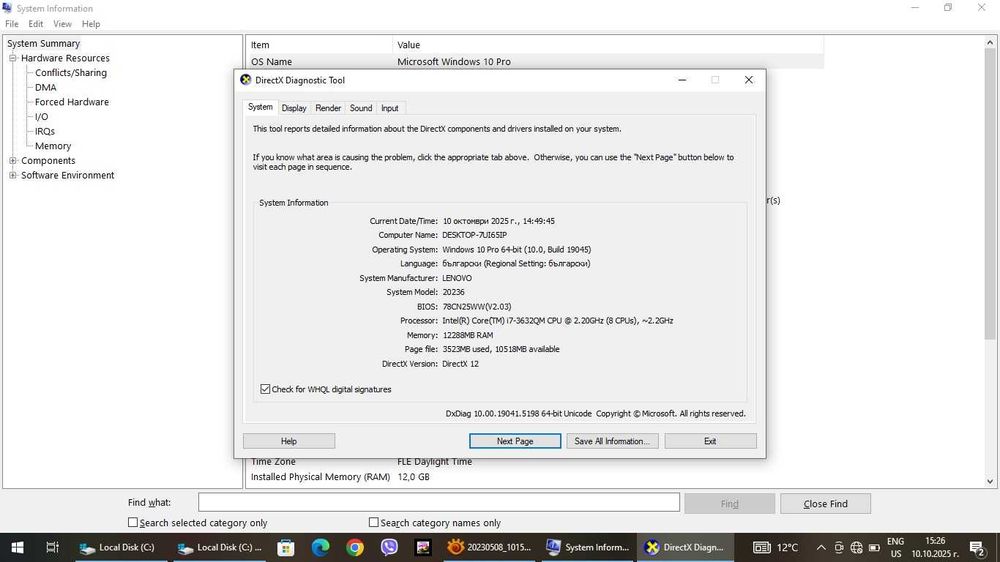The image size is (1000, 562).
Task: Select IRQs tree item
Action: tap(45, 131)
